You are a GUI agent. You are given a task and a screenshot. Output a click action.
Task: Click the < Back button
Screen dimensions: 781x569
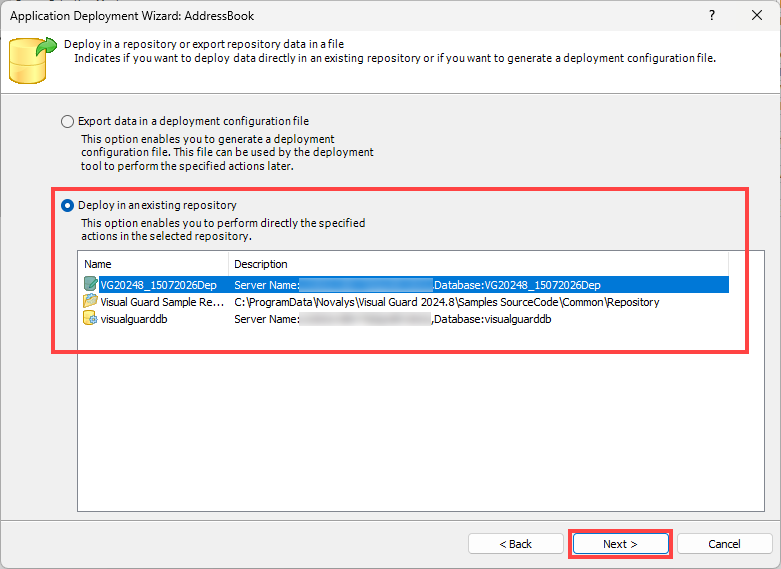(516, 544)
